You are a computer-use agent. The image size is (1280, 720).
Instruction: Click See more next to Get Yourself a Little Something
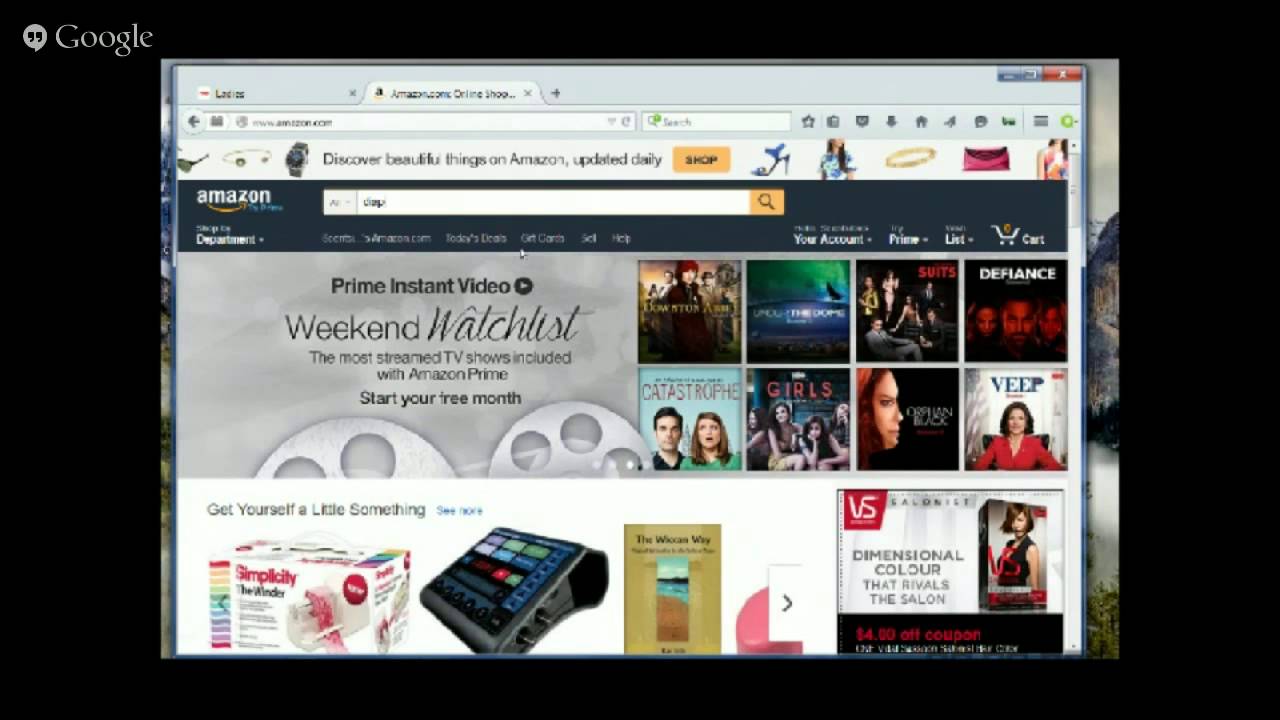pyautogui.click(x=459, y=510)
